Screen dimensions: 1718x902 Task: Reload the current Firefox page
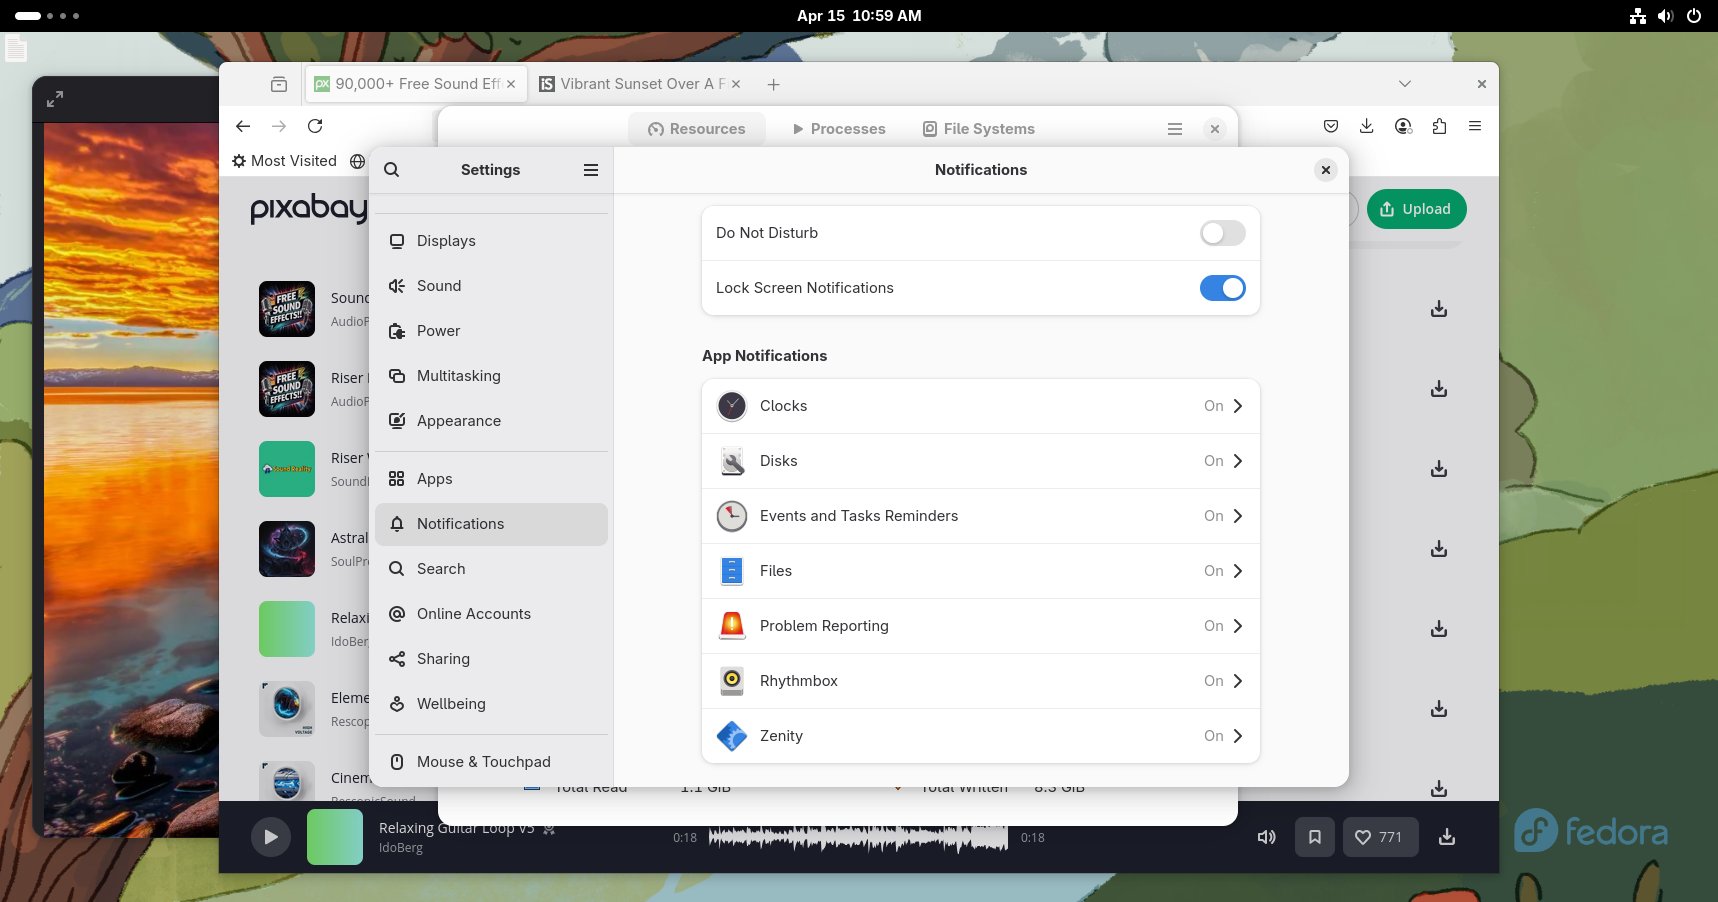click(315, 126)
